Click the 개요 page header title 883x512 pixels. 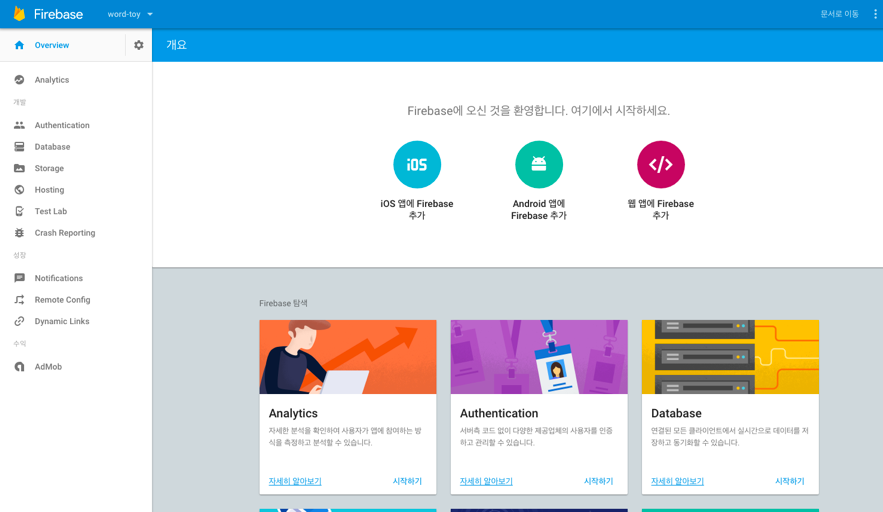point(176,45)
